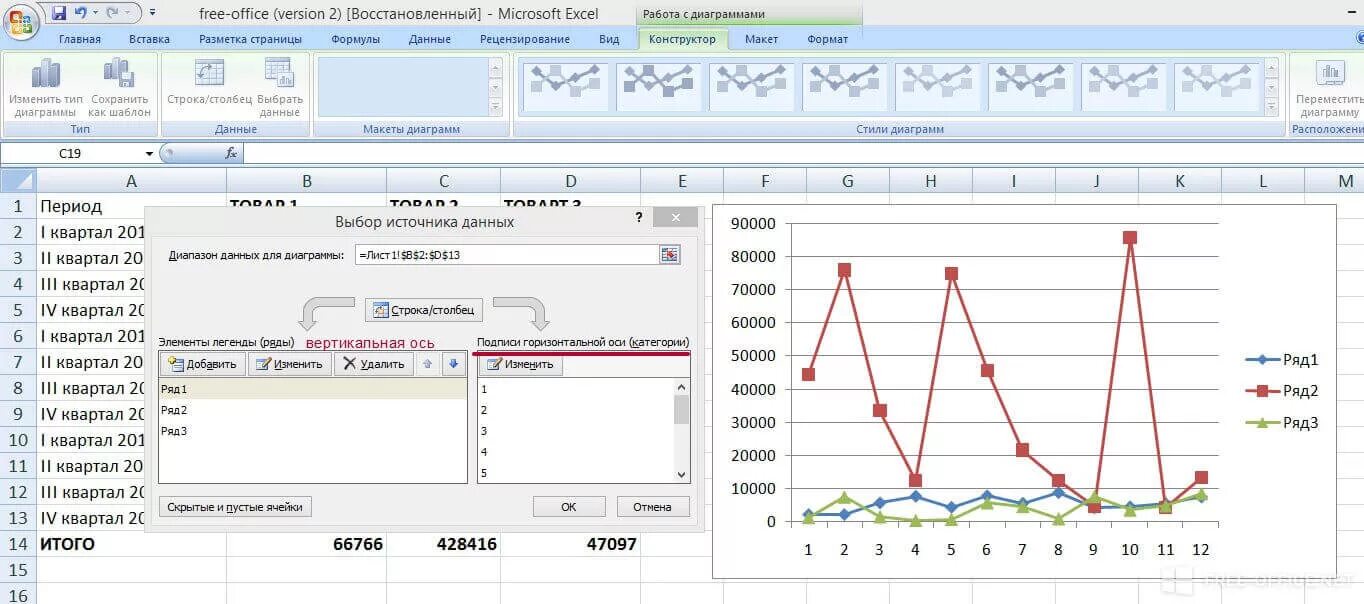Select row 14 header
Image resolution: width=1364 pixels, height=604 pixels.
[x=18, y=544]
